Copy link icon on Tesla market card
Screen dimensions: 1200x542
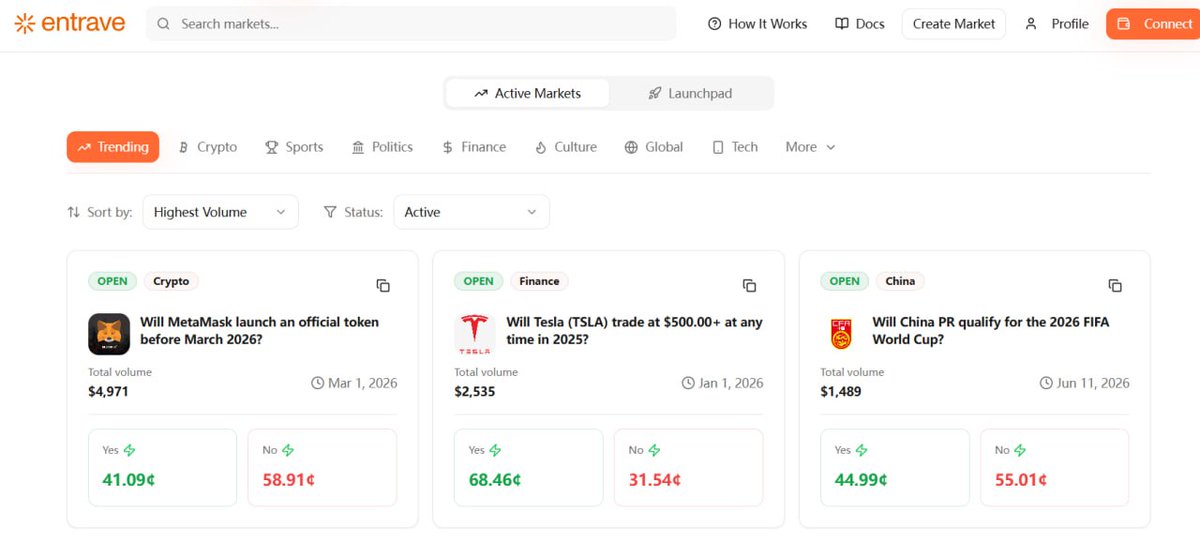pos(749,285)
